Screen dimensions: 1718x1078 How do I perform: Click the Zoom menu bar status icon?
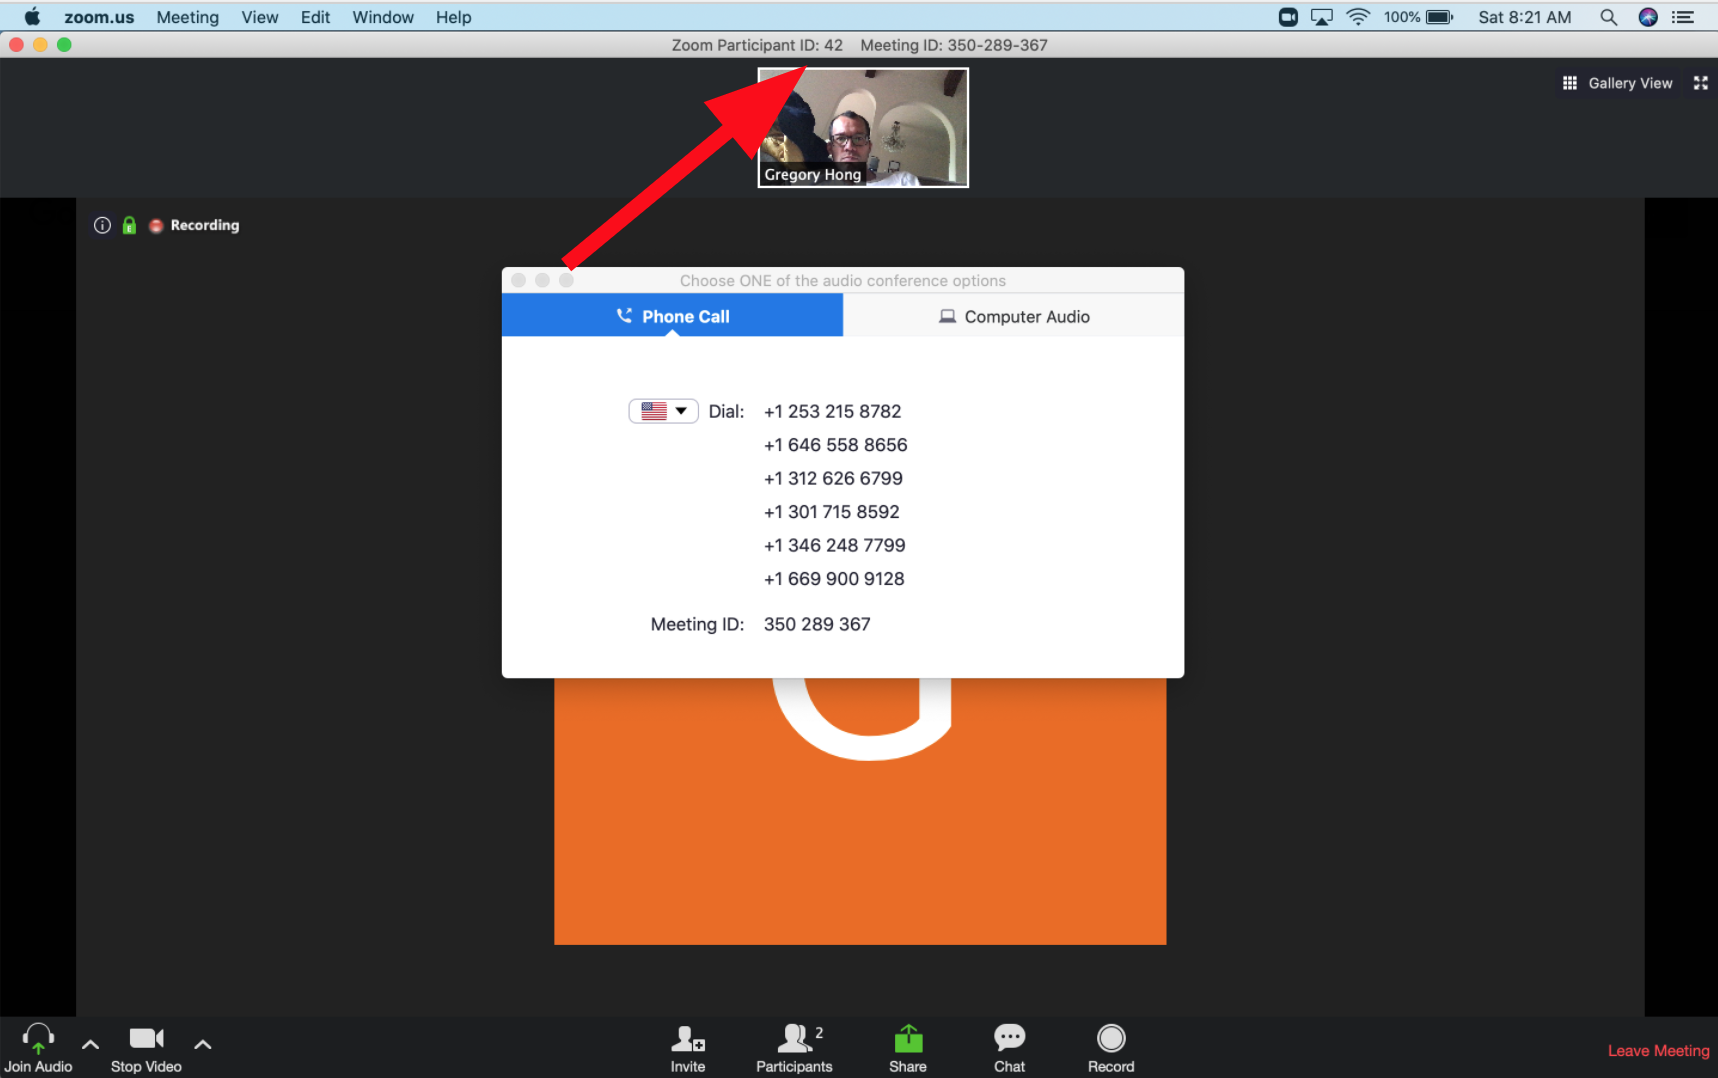click(x=1288, y=17)
